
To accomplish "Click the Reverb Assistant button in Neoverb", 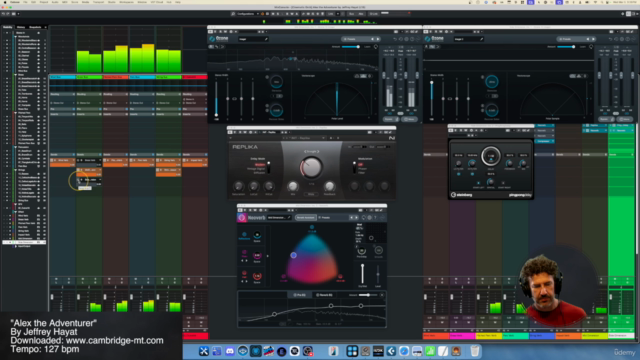I will click(305, 218).
